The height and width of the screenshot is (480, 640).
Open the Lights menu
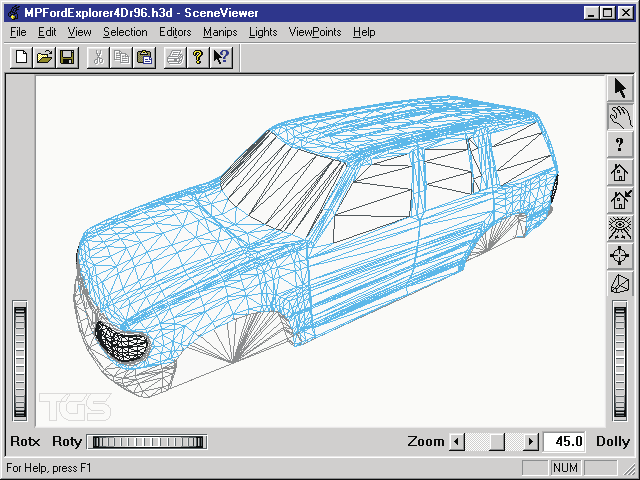coord(263,32)
